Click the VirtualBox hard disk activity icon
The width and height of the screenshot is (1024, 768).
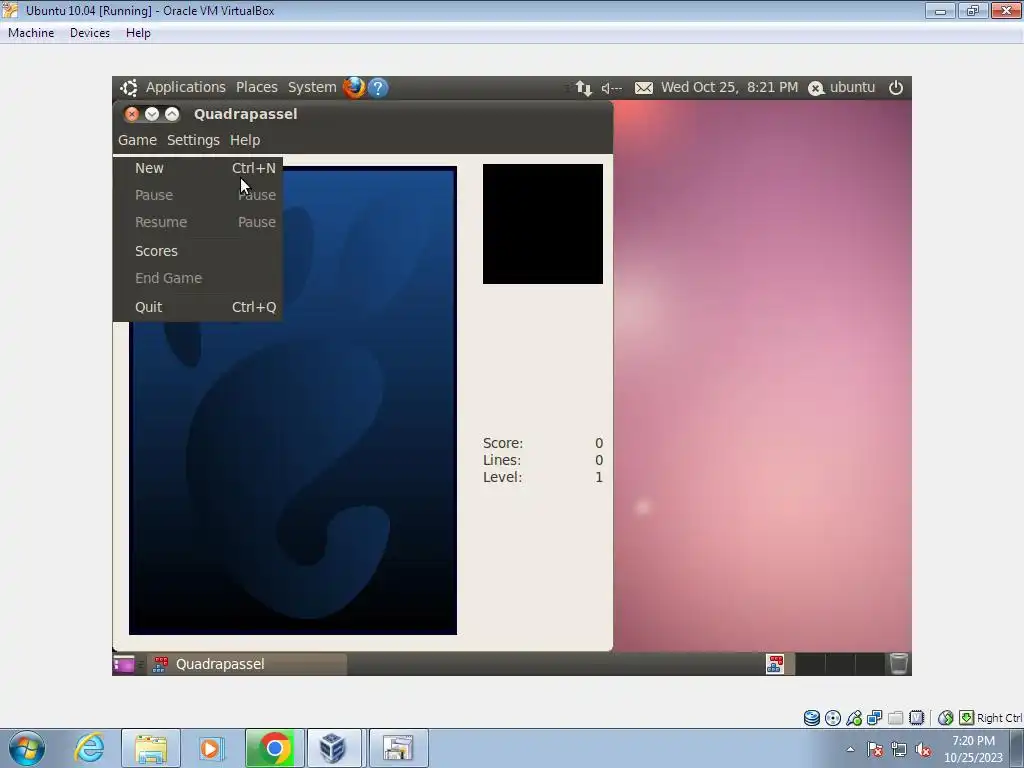click(x=812, y=718)
